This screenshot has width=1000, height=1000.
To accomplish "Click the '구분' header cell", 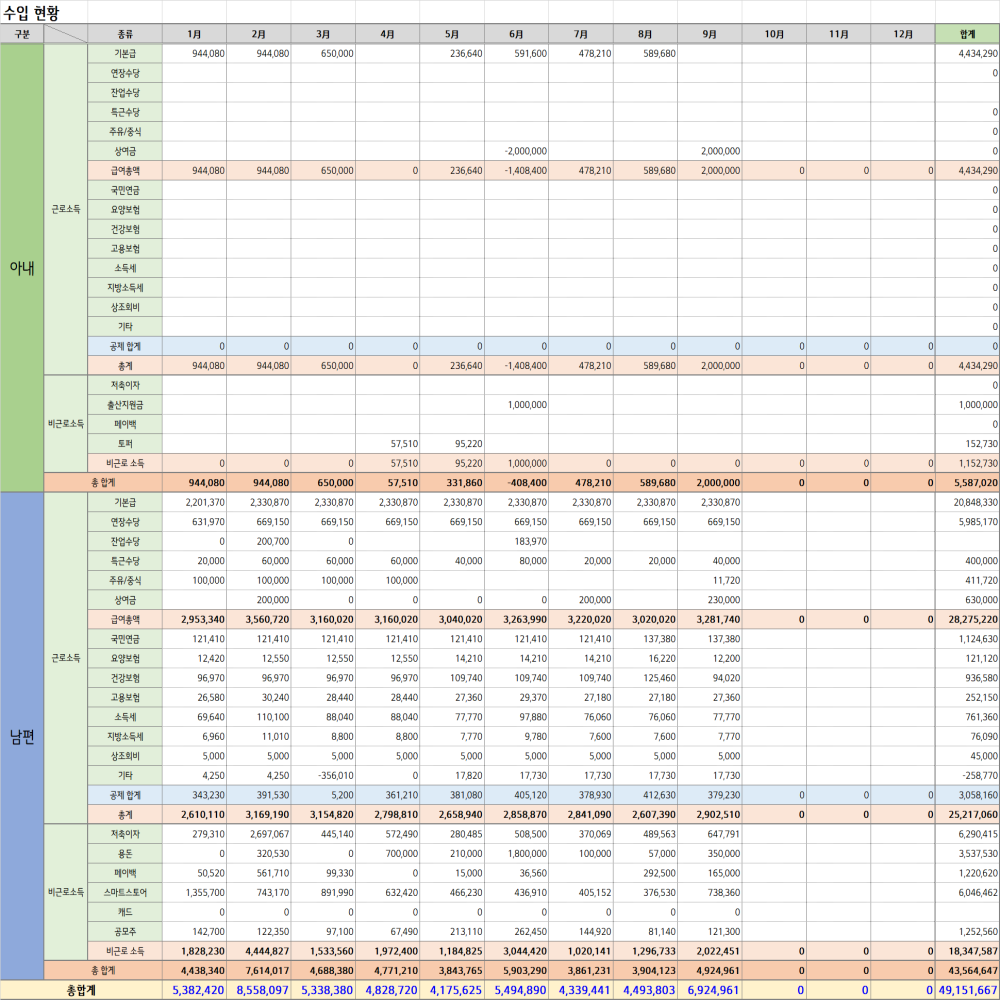I will coord(22,34).
